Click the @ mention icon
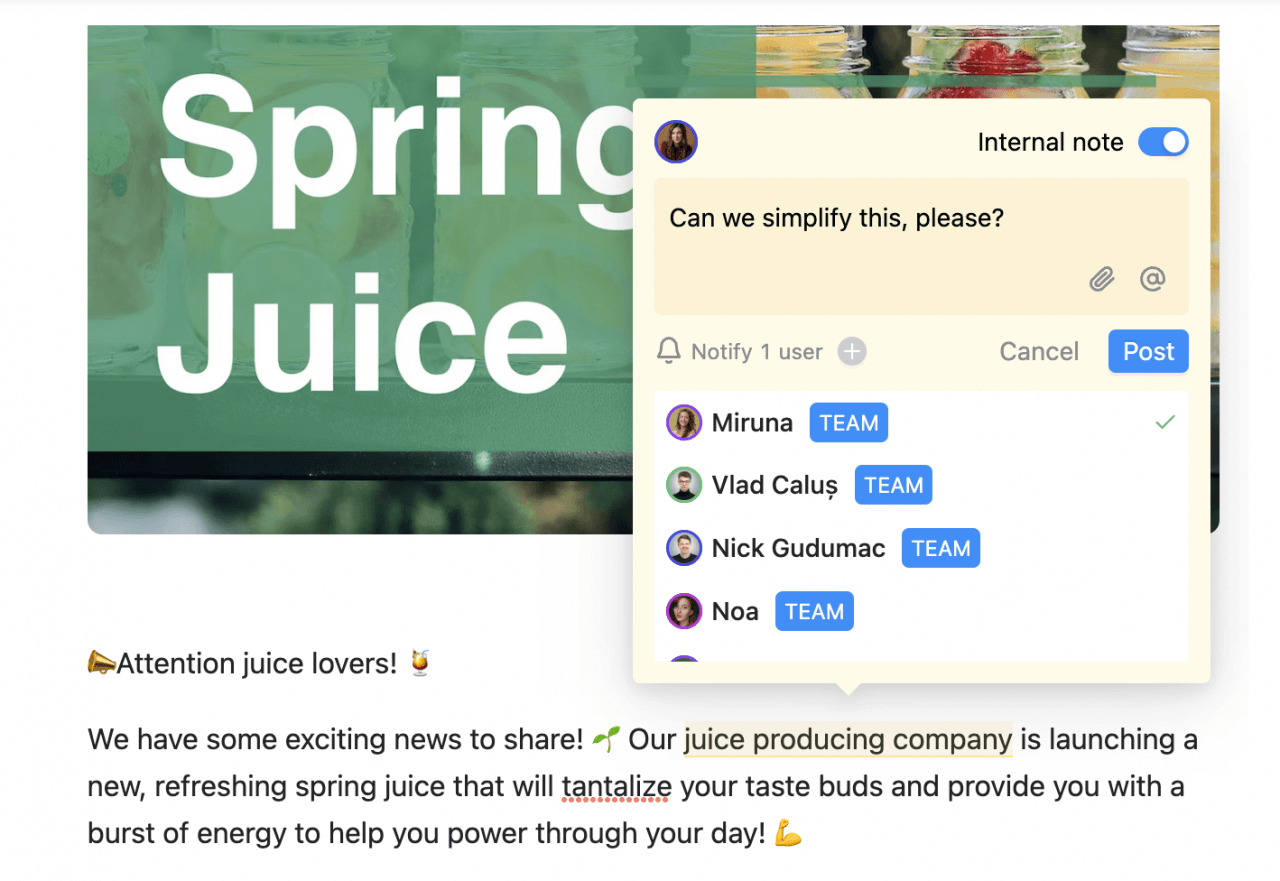 coord(1153,279)
